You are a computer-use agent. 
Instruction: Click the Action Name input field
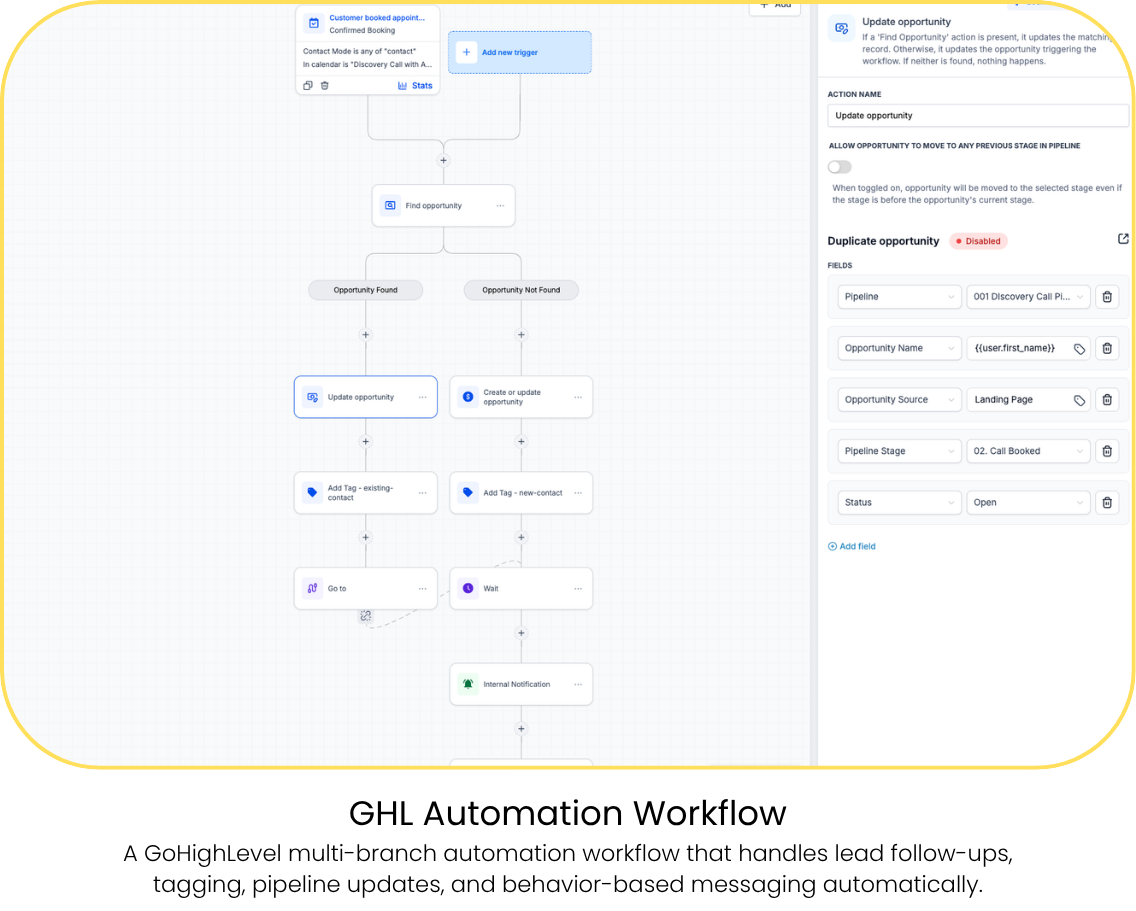tap(978, 115)
